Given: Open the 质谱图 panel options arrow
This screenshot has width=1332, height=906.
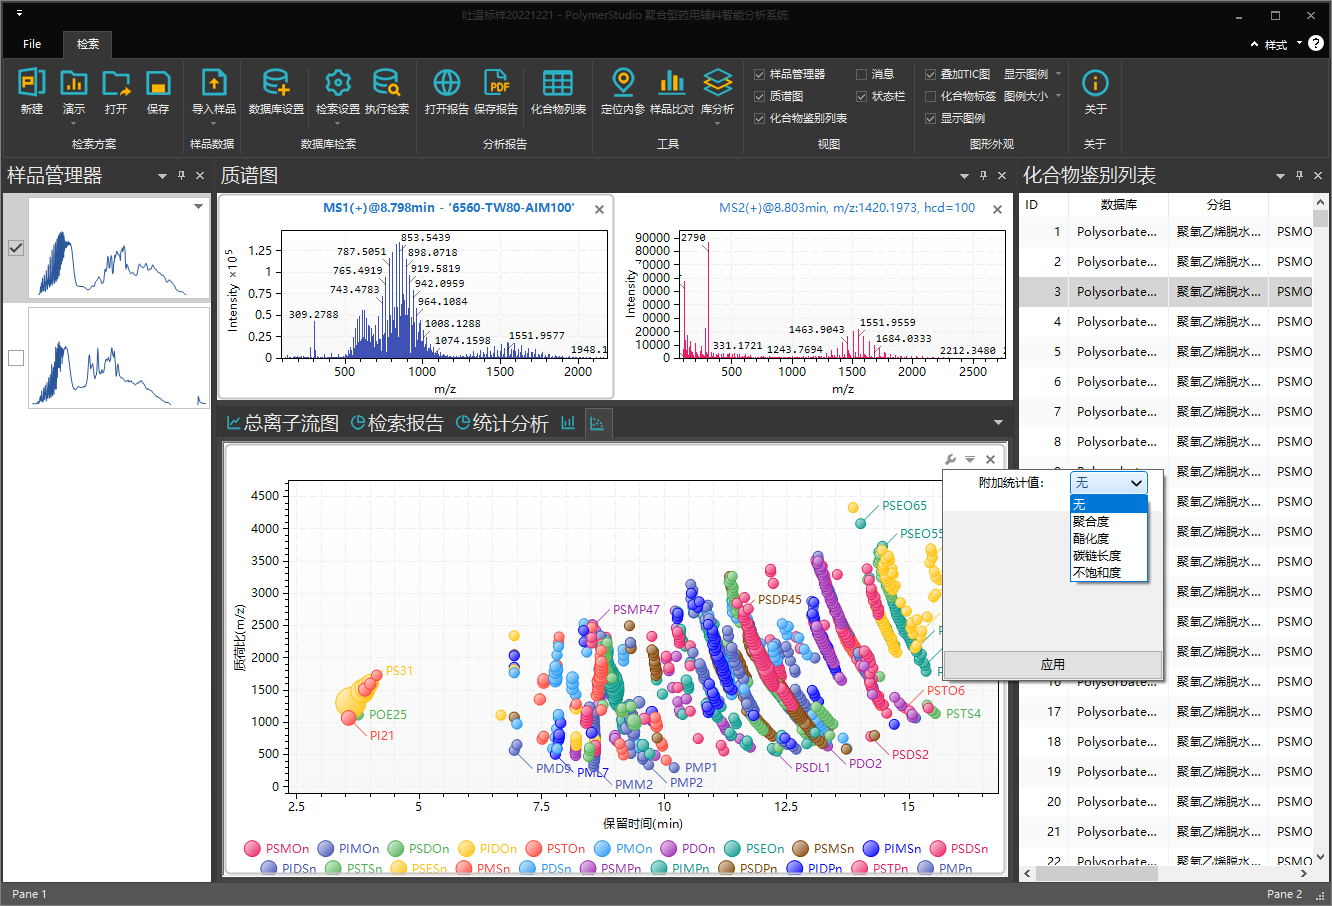Looking at the screenshot, I should click(964, 176).
